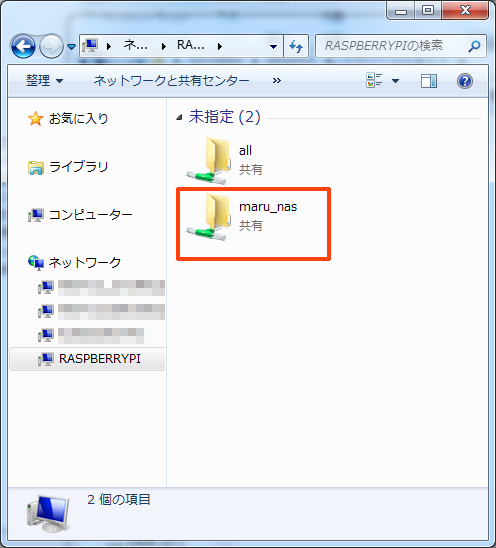Minimize the explorer window
The width and height of the screenshot is (496, 548).
[401, 10]
